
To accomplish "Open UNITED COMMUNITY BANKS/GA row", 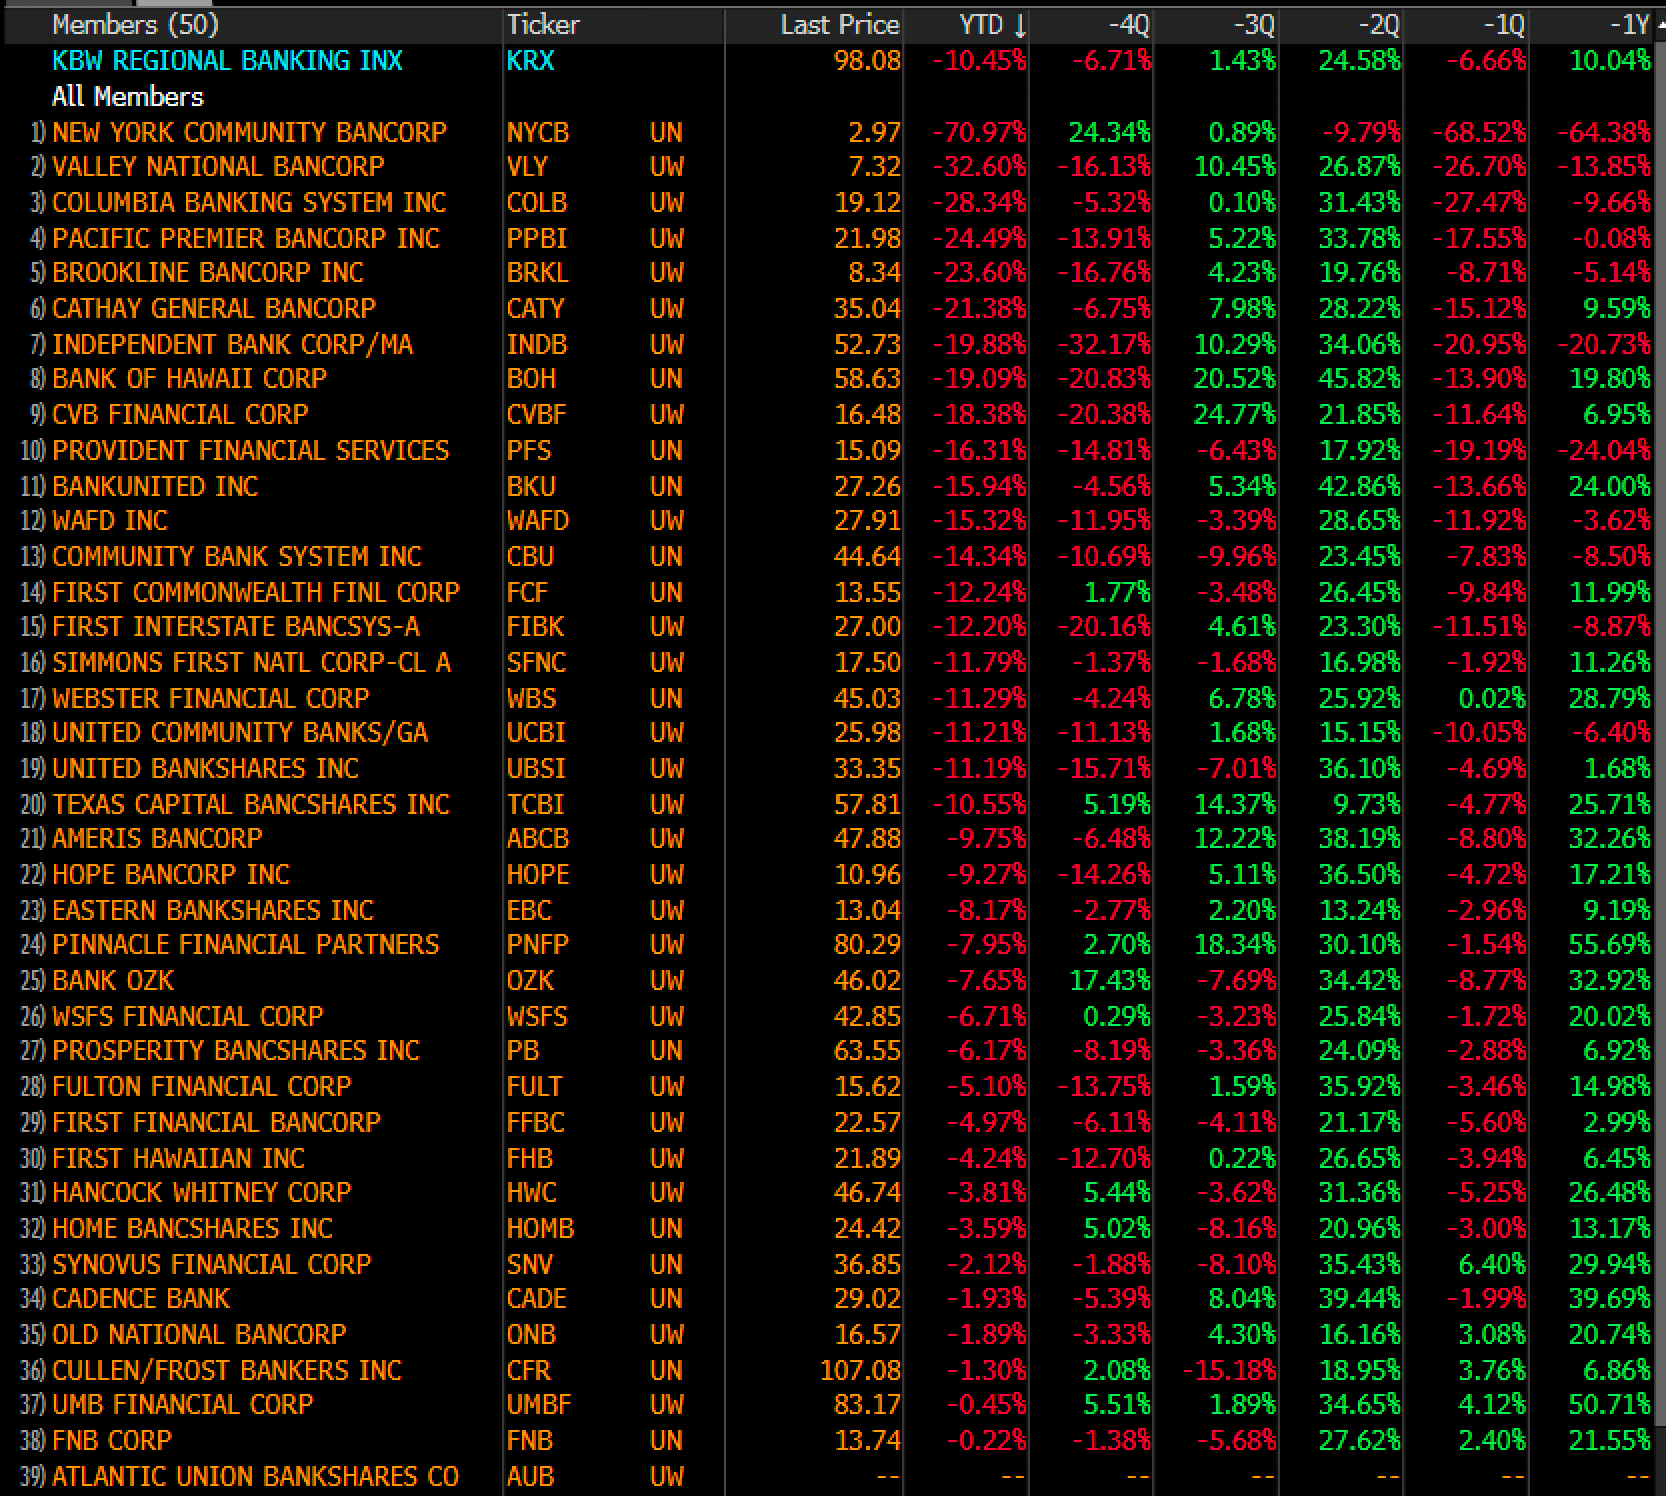I will (x=830, y=733).
